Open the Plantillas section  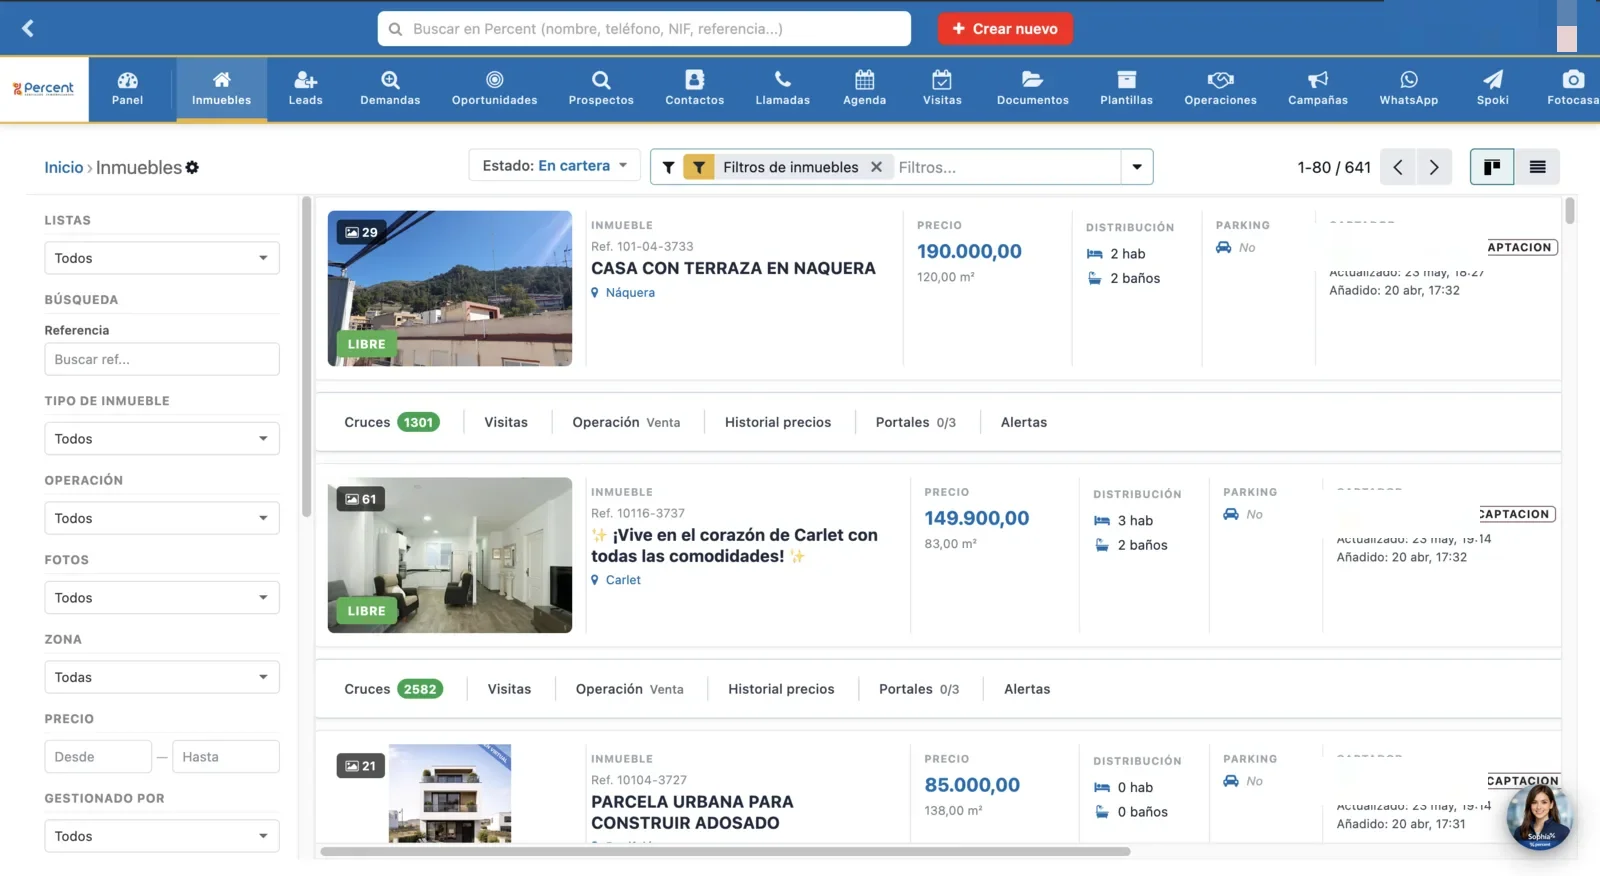coord(1126,88)
